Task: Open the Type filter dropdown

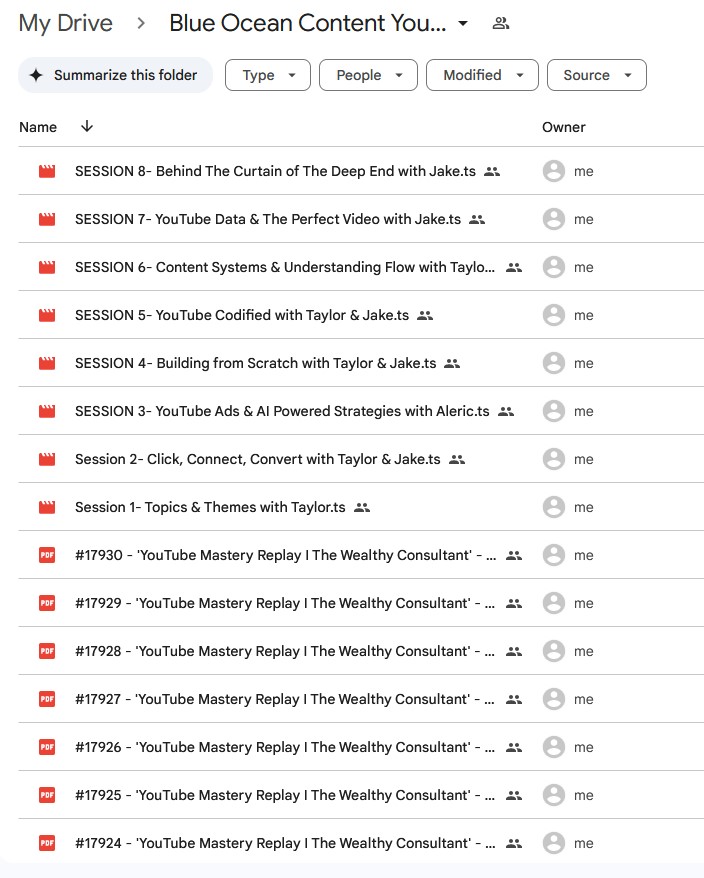Action: pos(268,75)
